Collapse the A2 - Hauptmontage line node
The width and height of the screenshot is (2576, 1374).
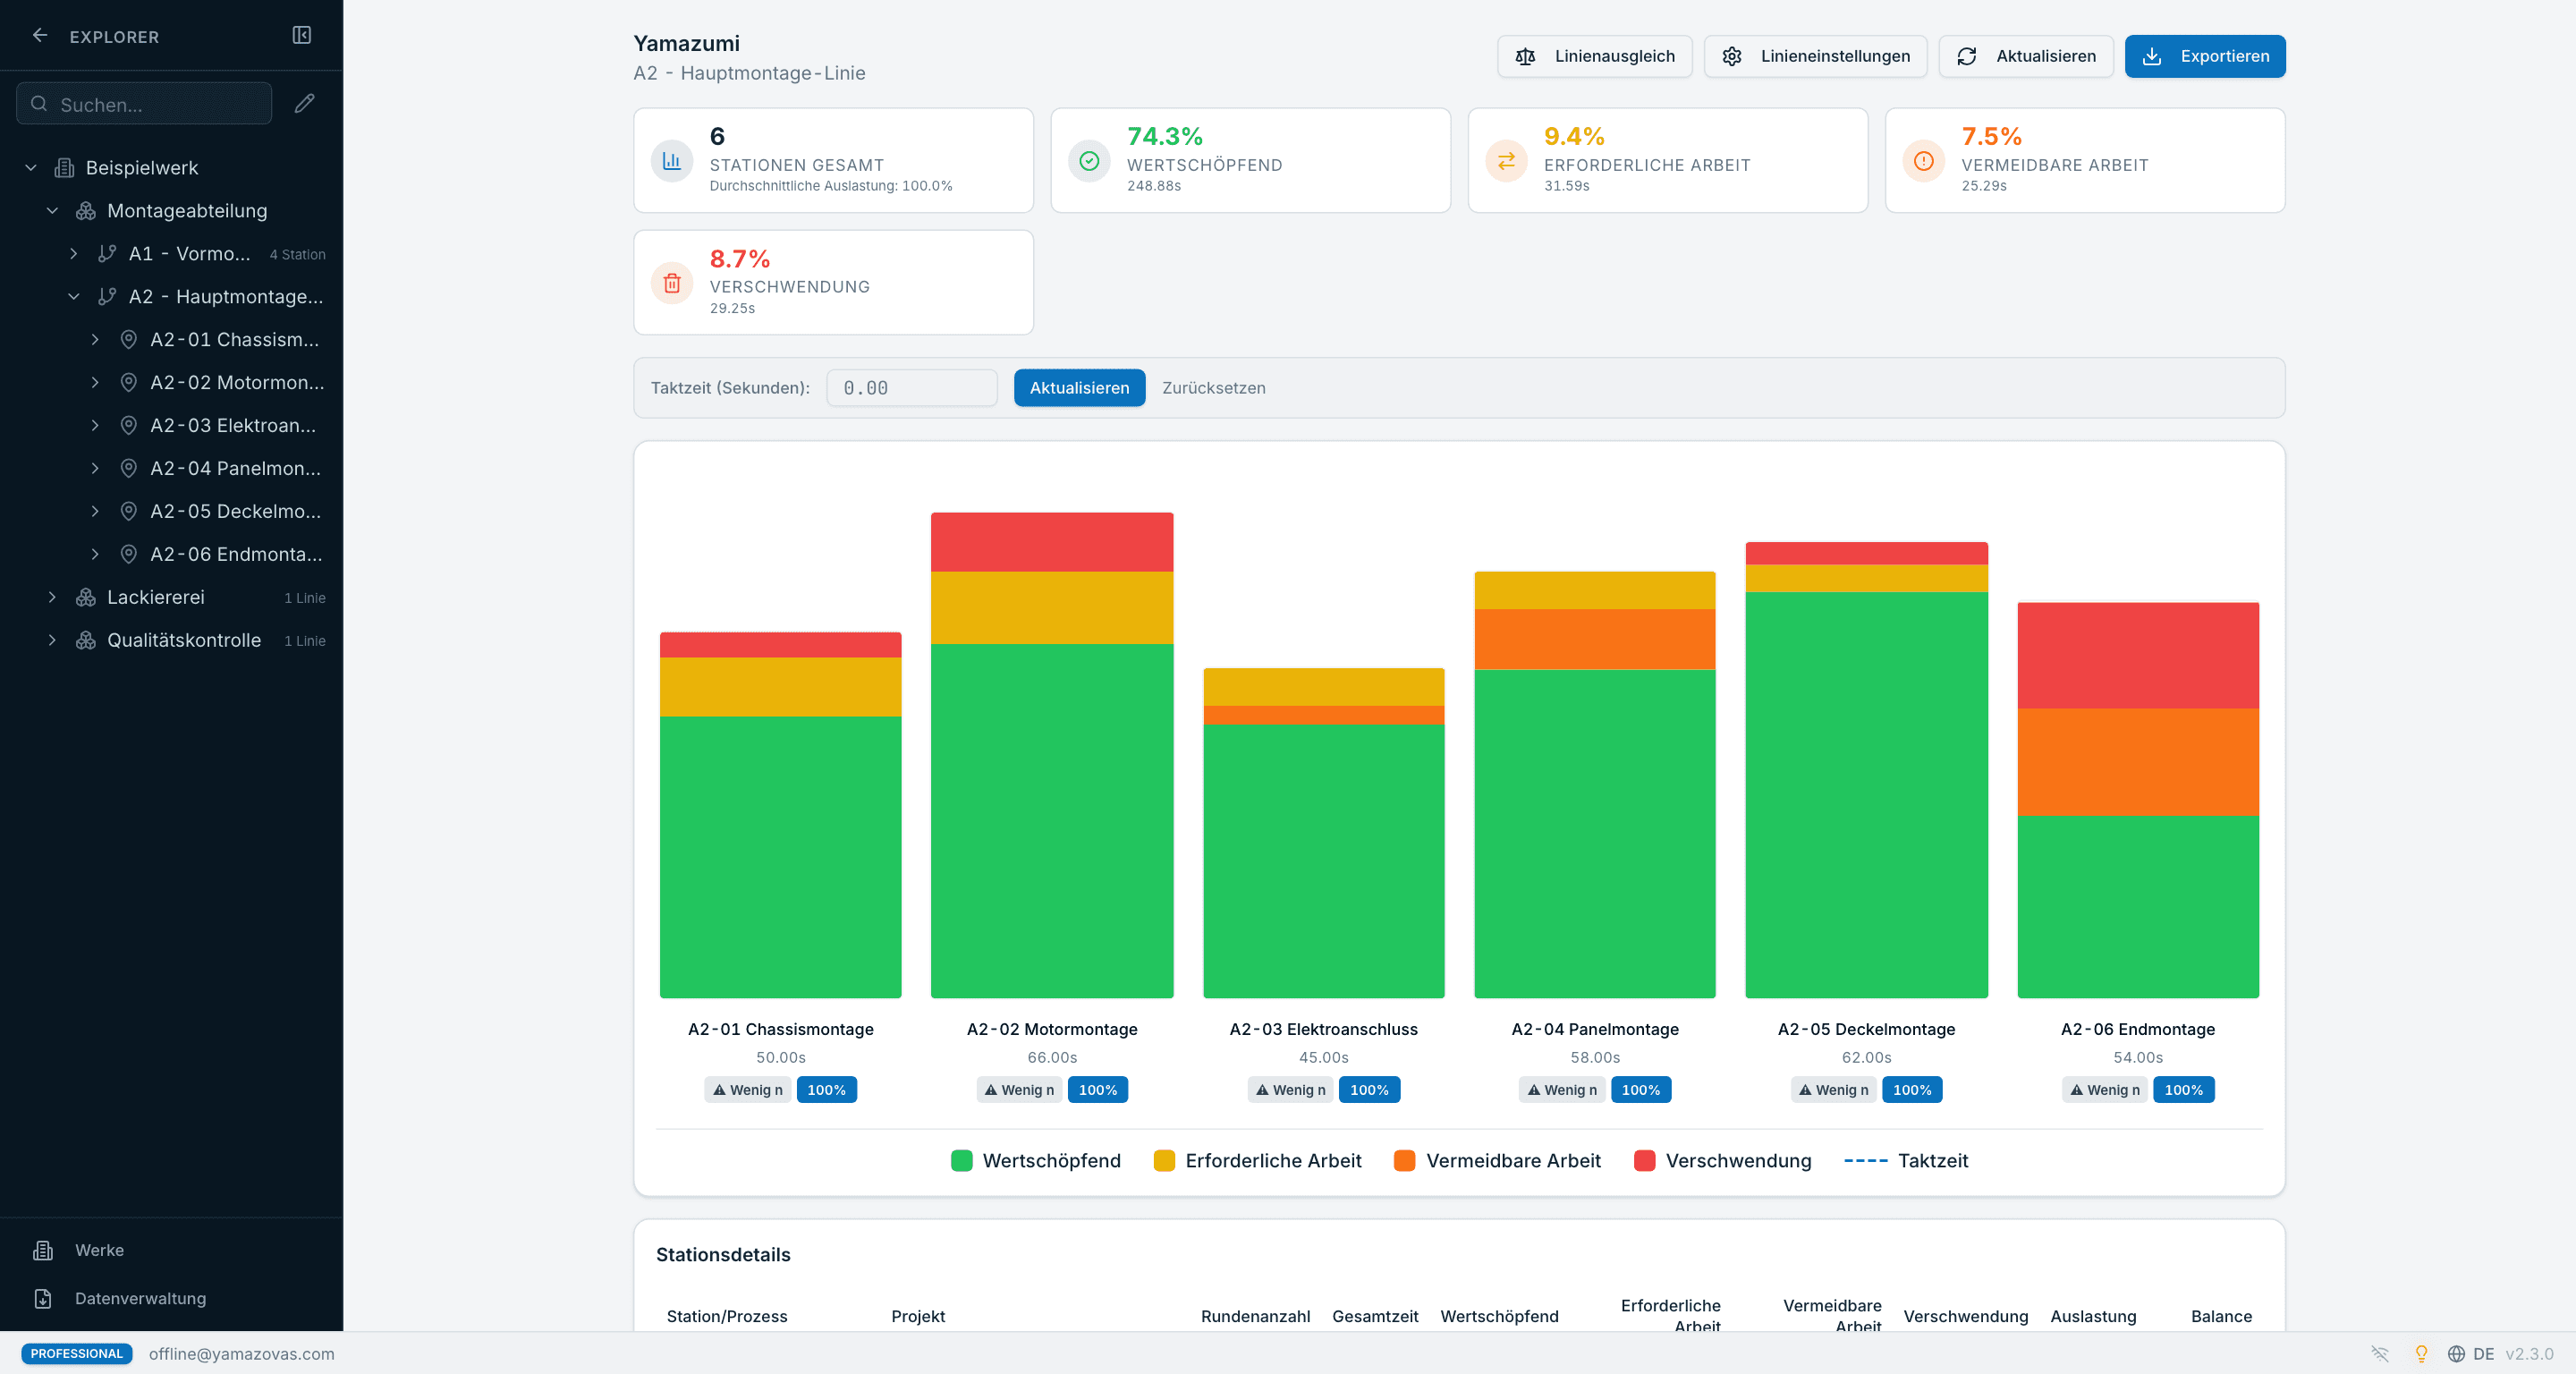pos(73,296)
